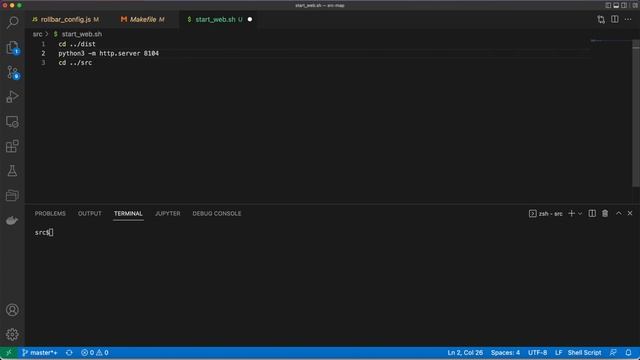Screen dimensions: 640x360
Task: Synchronize changes status bar icon
Action: pyautogui.click(x=69, y=353)
